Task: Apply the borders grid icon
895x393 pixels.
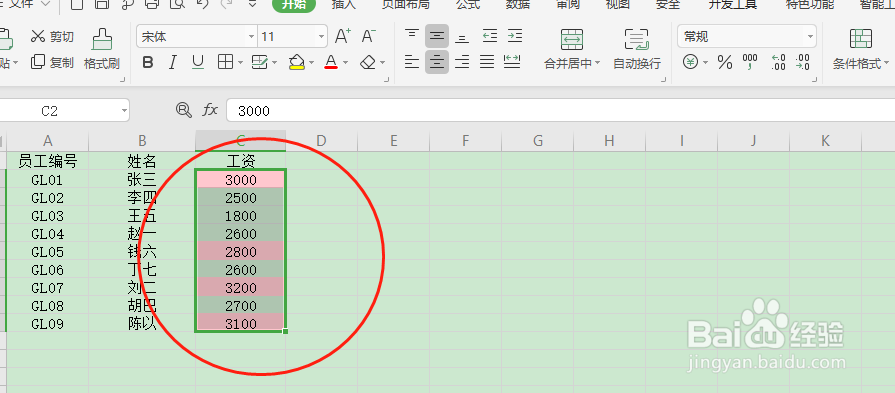Action: 225,62
